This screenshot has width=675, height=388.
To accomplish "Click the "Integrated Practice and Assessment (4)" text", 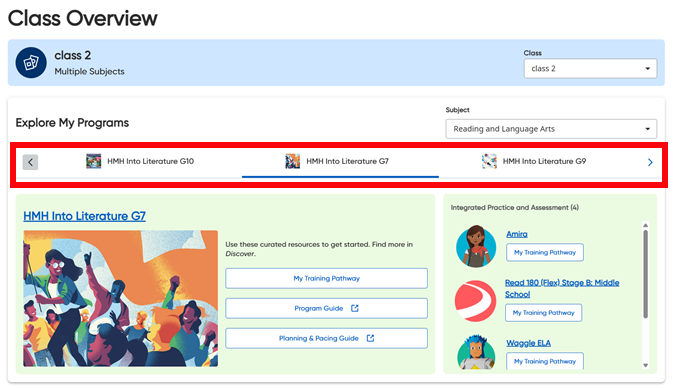I will click(x=514, y=208).
